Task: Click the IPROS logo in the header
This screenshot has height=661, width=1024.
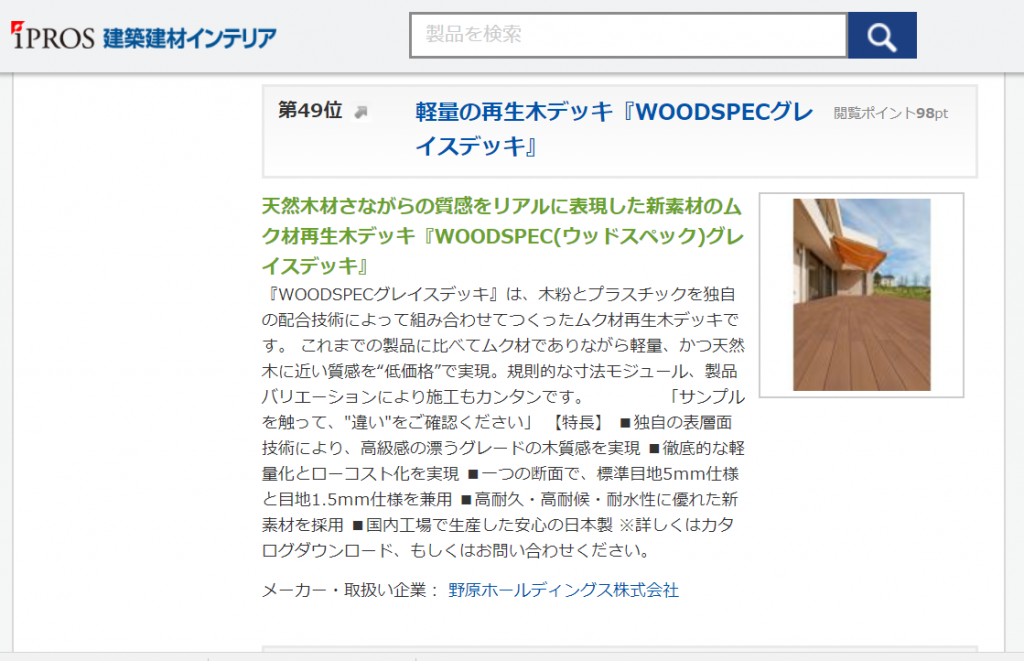Action: click(53, 37)
